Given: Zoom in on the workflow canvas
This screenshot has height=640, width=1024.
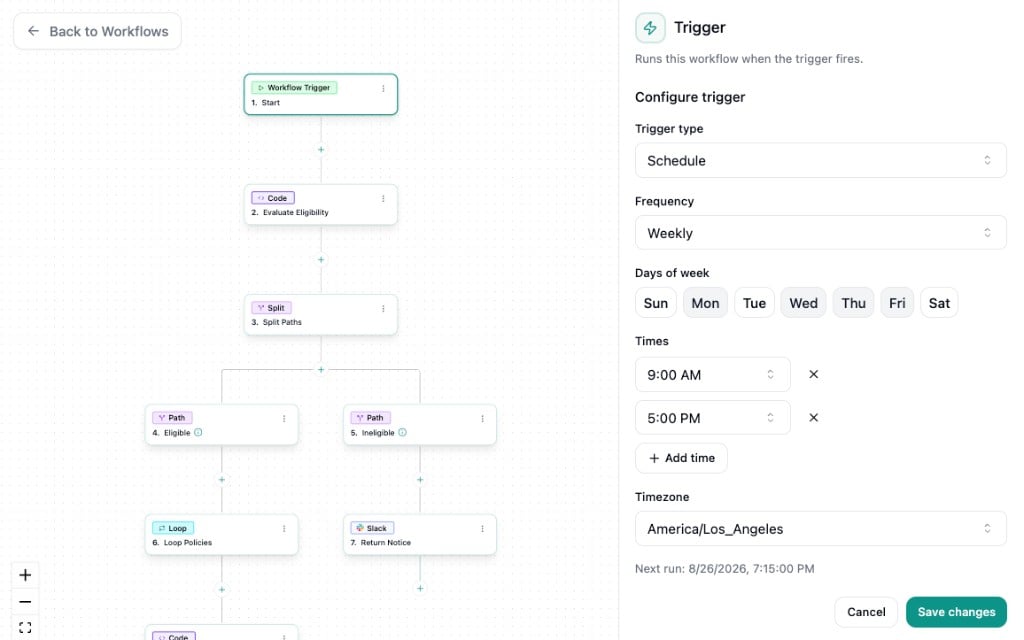Looking at the screenshot, I should pyautogui.click(x=25, y=575).
